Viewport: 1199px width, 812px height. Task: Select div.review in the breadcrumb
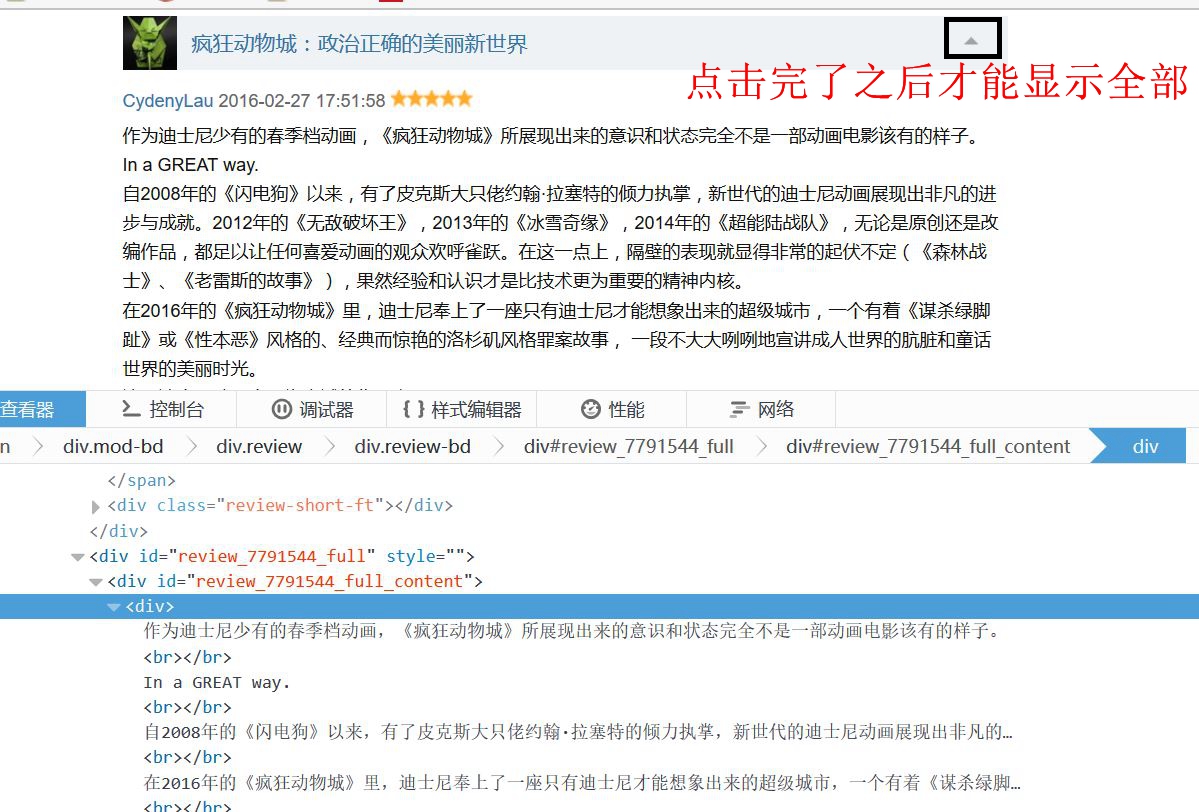259,447
